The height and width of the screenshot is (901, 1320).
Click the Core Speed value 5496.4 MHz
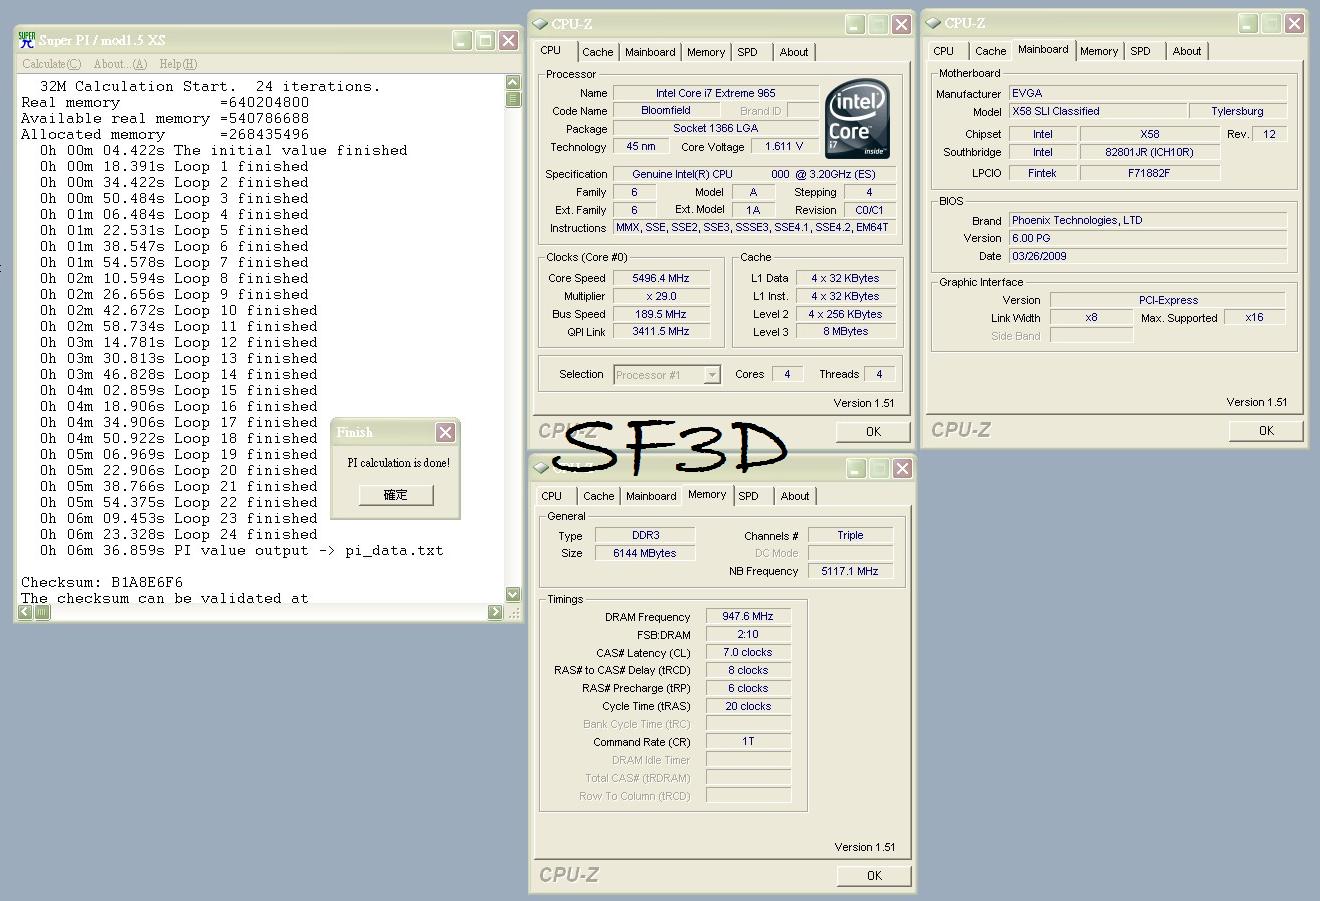pos(662,278)
